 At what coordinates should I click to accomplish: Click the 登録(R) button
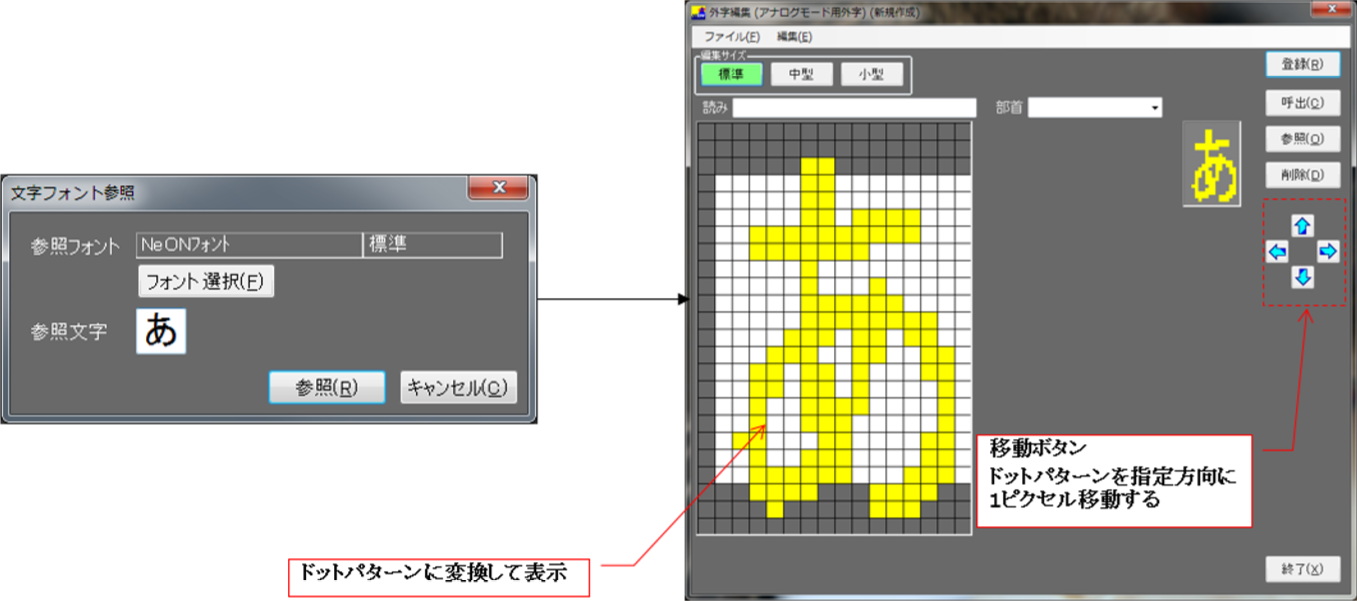(1302, 64)
